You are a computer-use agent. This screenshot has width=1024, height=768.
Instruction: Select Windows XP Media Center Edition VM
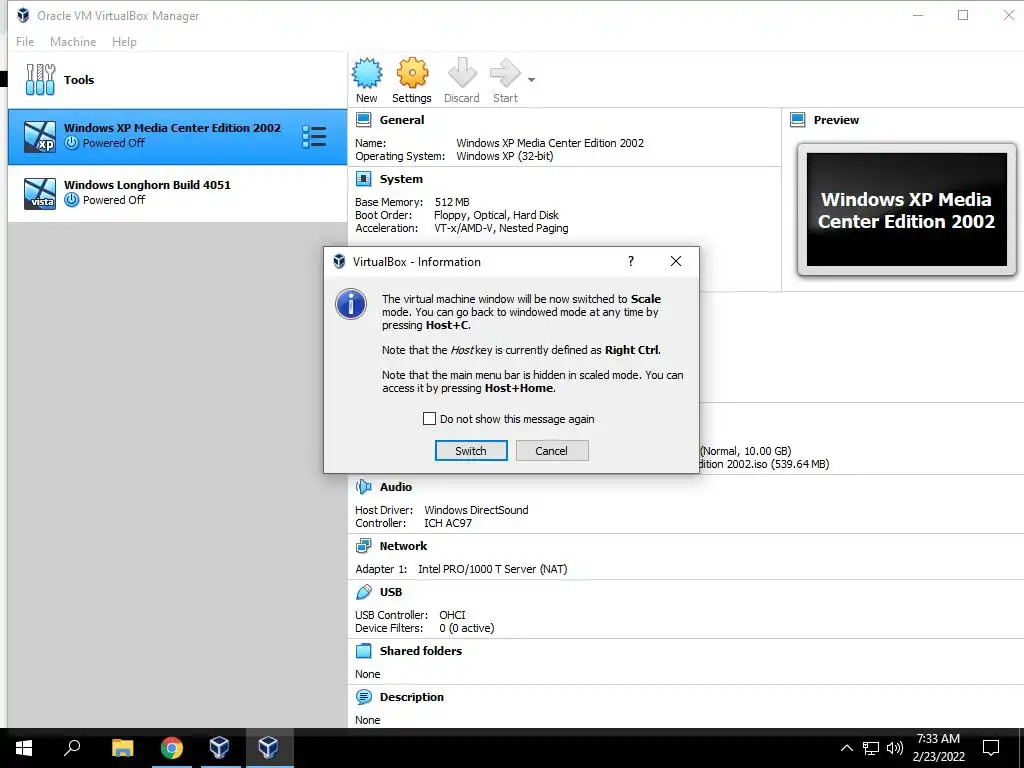pos(178,136)
